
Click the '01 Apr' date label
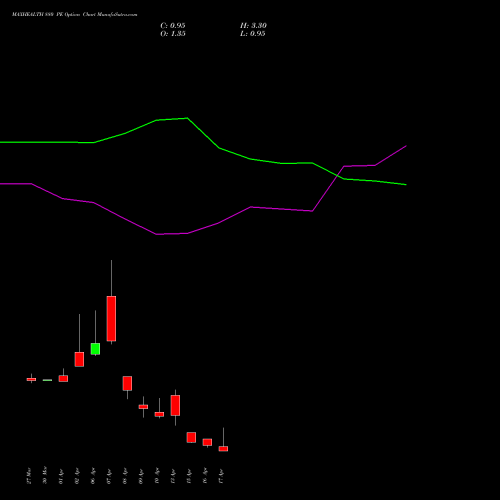(61, 476)
